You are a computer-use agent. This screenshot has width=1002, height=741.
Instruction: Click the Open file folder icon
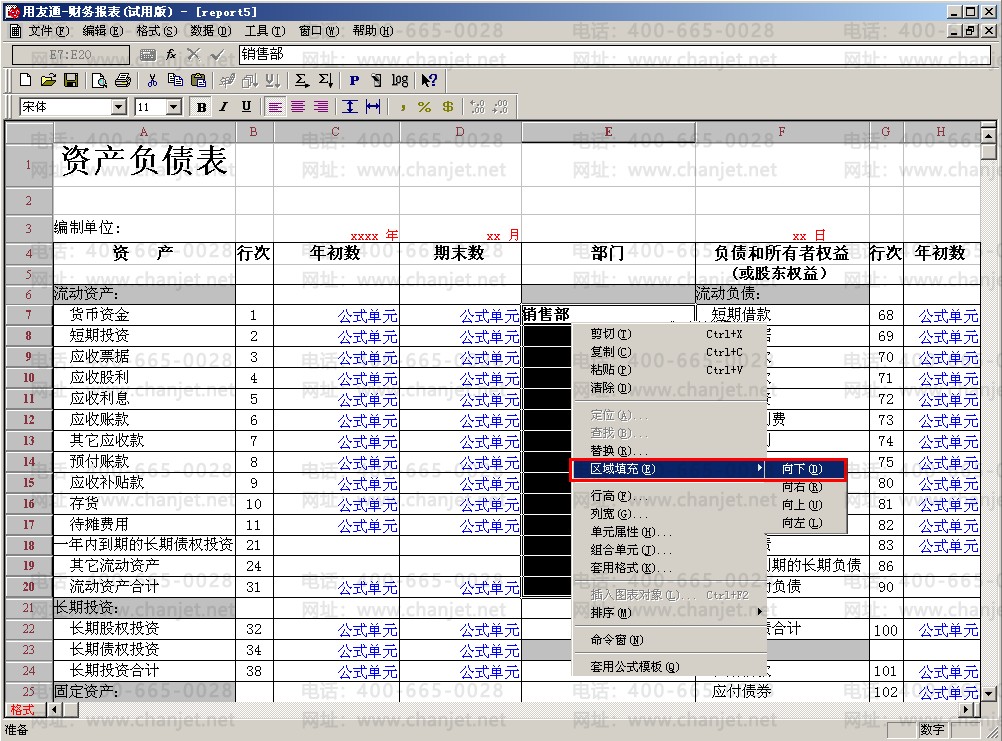(48, 80)
